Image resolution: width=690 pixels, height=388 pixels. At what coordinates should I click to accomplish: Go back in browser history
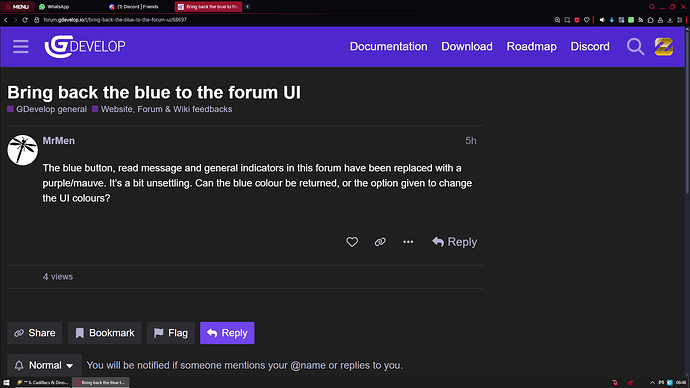[6, 20]
